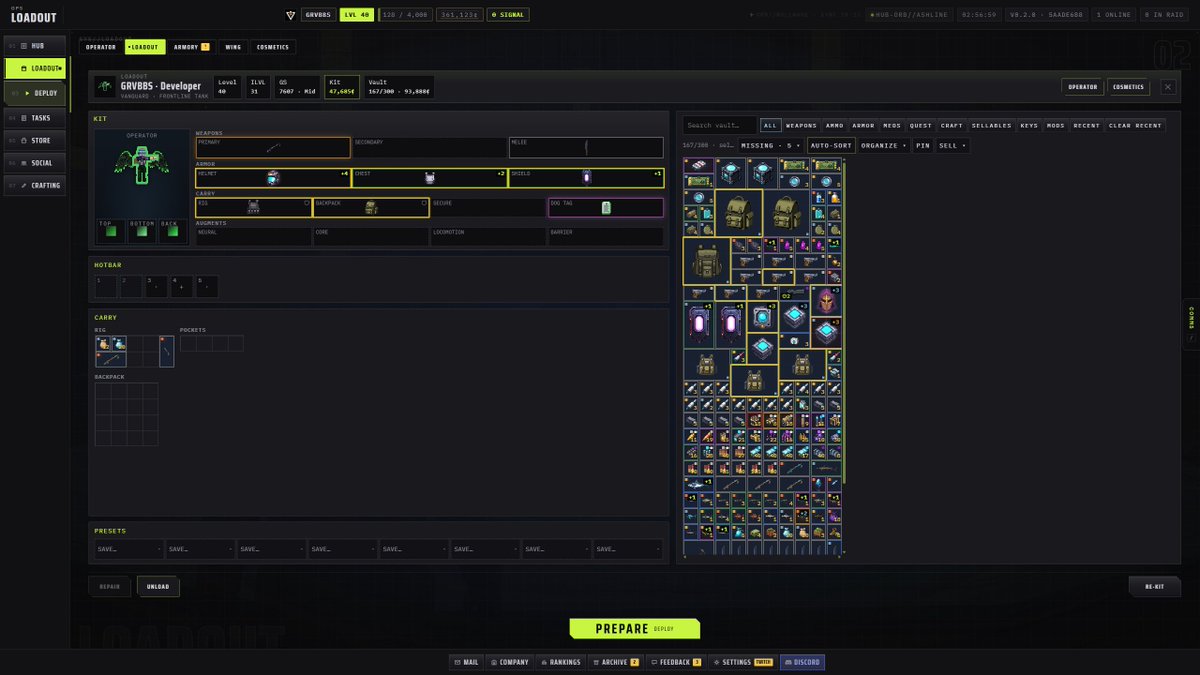Open Tasks in the left sidebar
The width and height of the screenshot is (1200, 675).
click(x=34, y=117)
